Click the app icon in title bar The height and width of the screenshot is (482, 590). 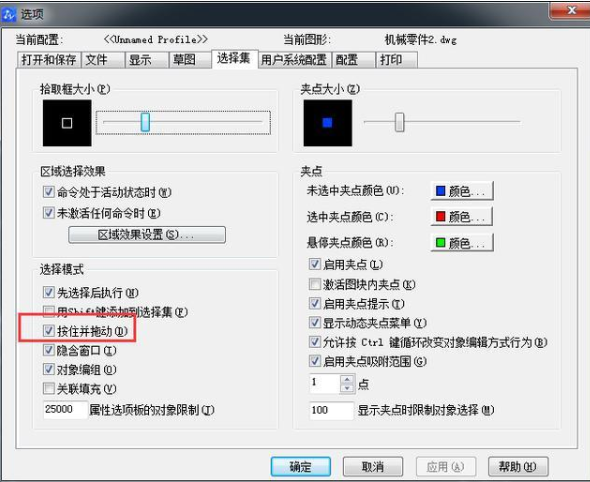[9, 15]
